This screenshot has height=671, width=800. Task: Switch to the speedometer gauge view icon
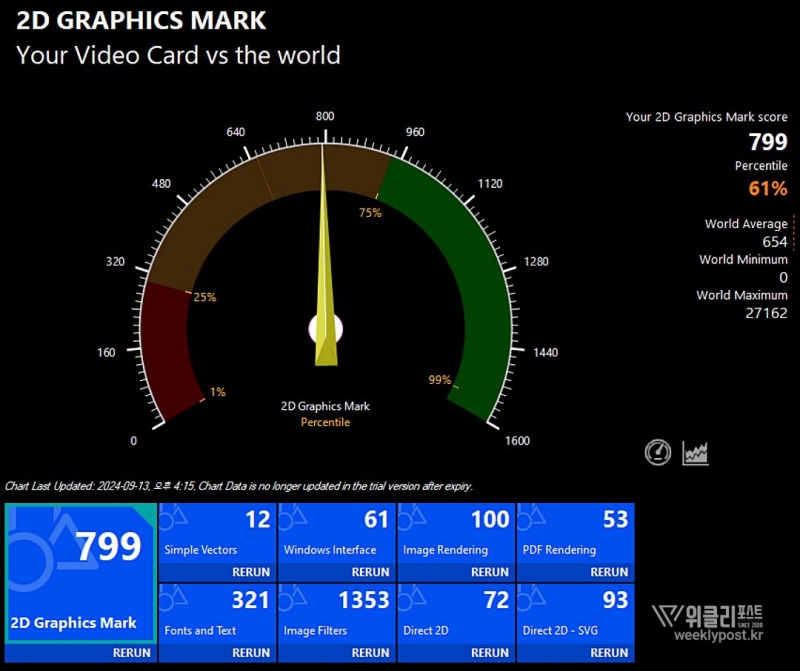point(658,453)
